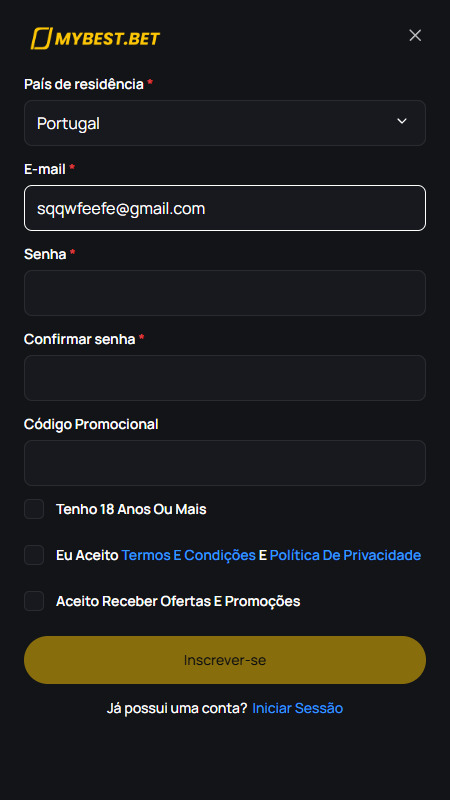
Task: Open the Termos E Condições link
Action: 188,555
